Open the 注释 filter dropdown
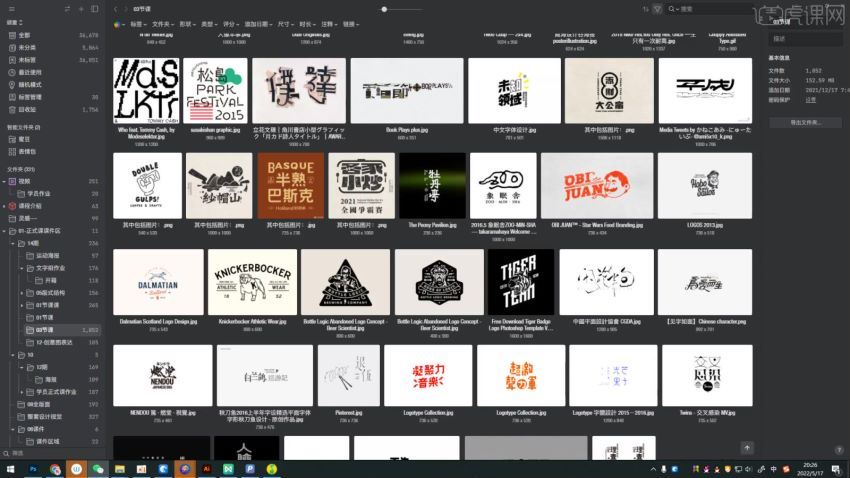Image resolution: width=850 pixels, height=478 pixels. (329, 24)
